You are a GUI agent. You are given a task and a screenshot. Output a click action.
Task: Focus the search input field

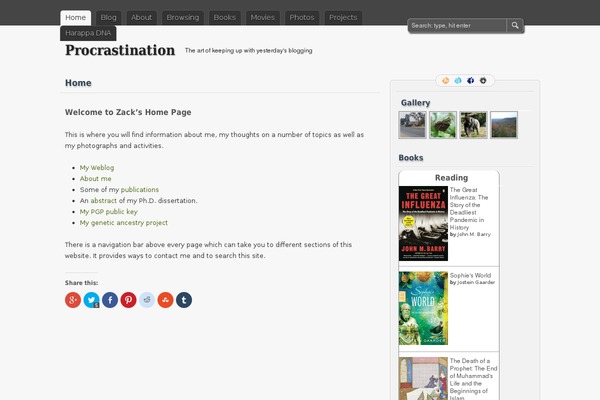[457, 25]
